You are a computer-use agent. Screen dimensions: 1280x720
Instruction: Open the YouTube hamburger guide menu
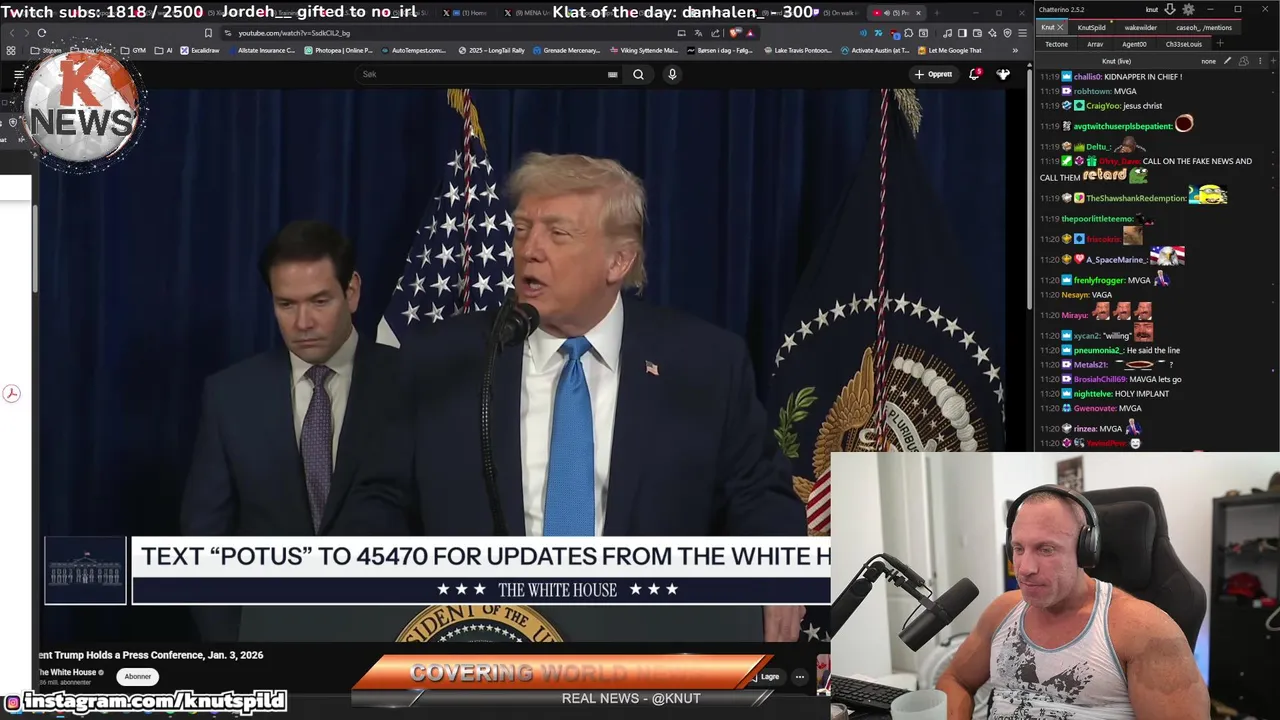[19, 74]
